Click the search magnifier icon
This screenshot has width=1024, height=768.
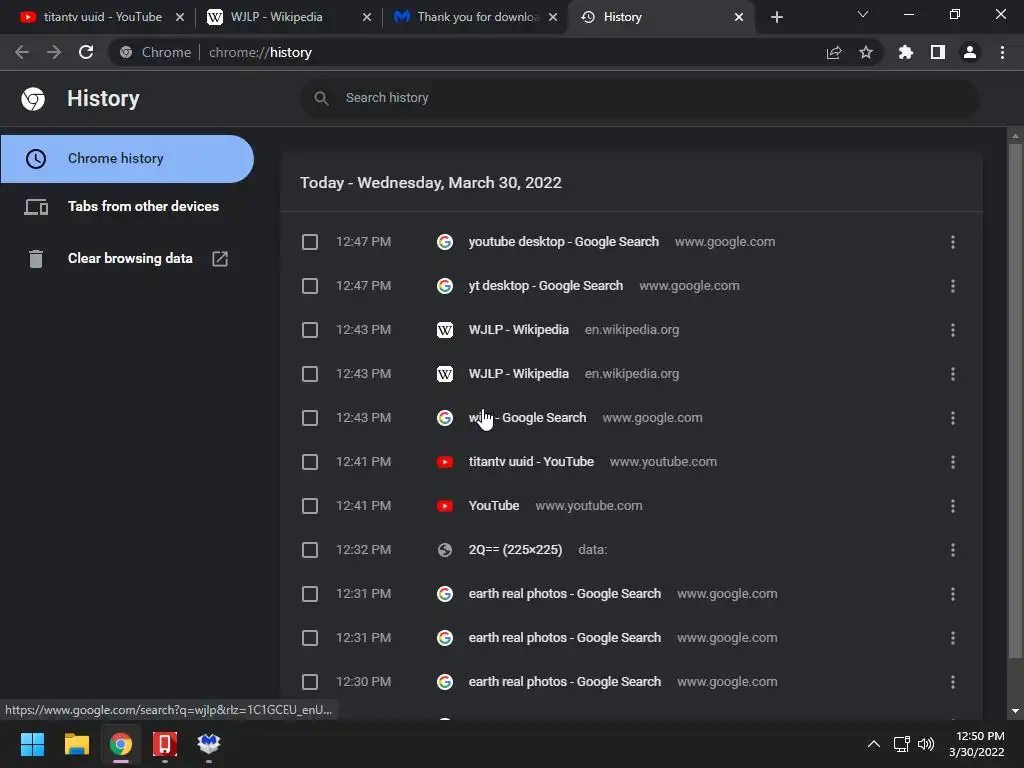coord(321,98)
